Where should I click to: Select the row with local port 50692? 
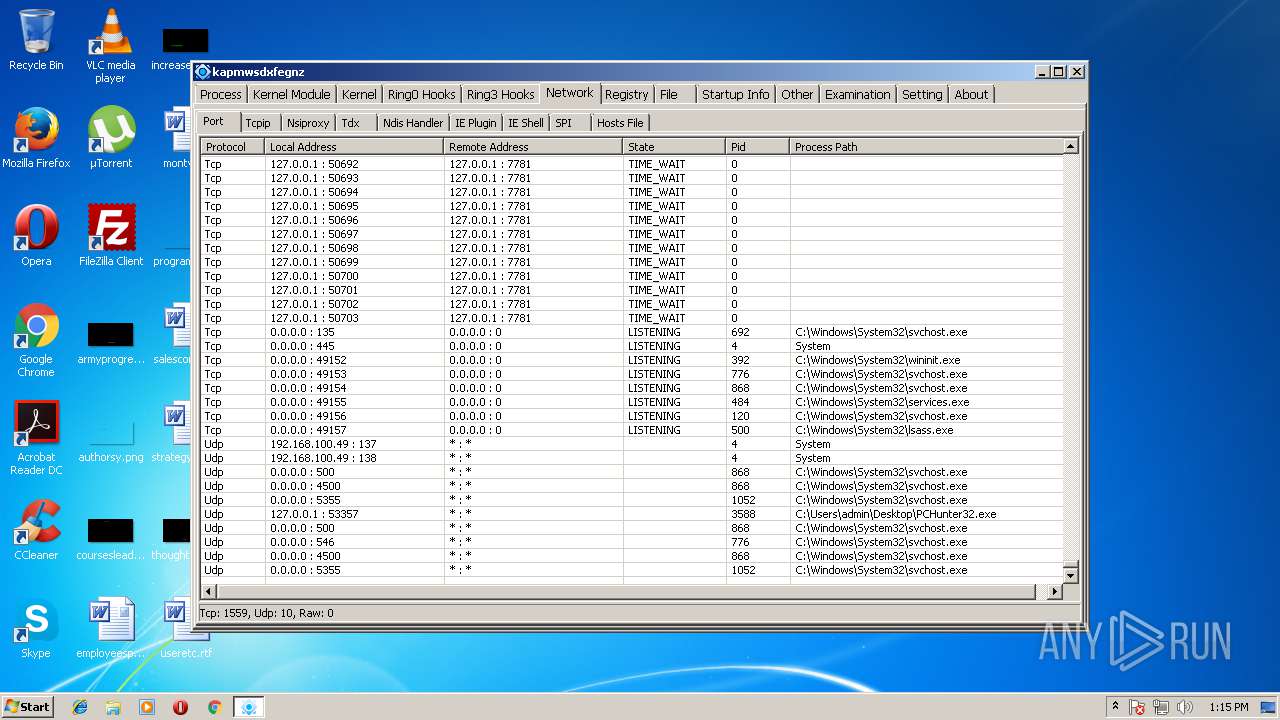tap(632, 164)
